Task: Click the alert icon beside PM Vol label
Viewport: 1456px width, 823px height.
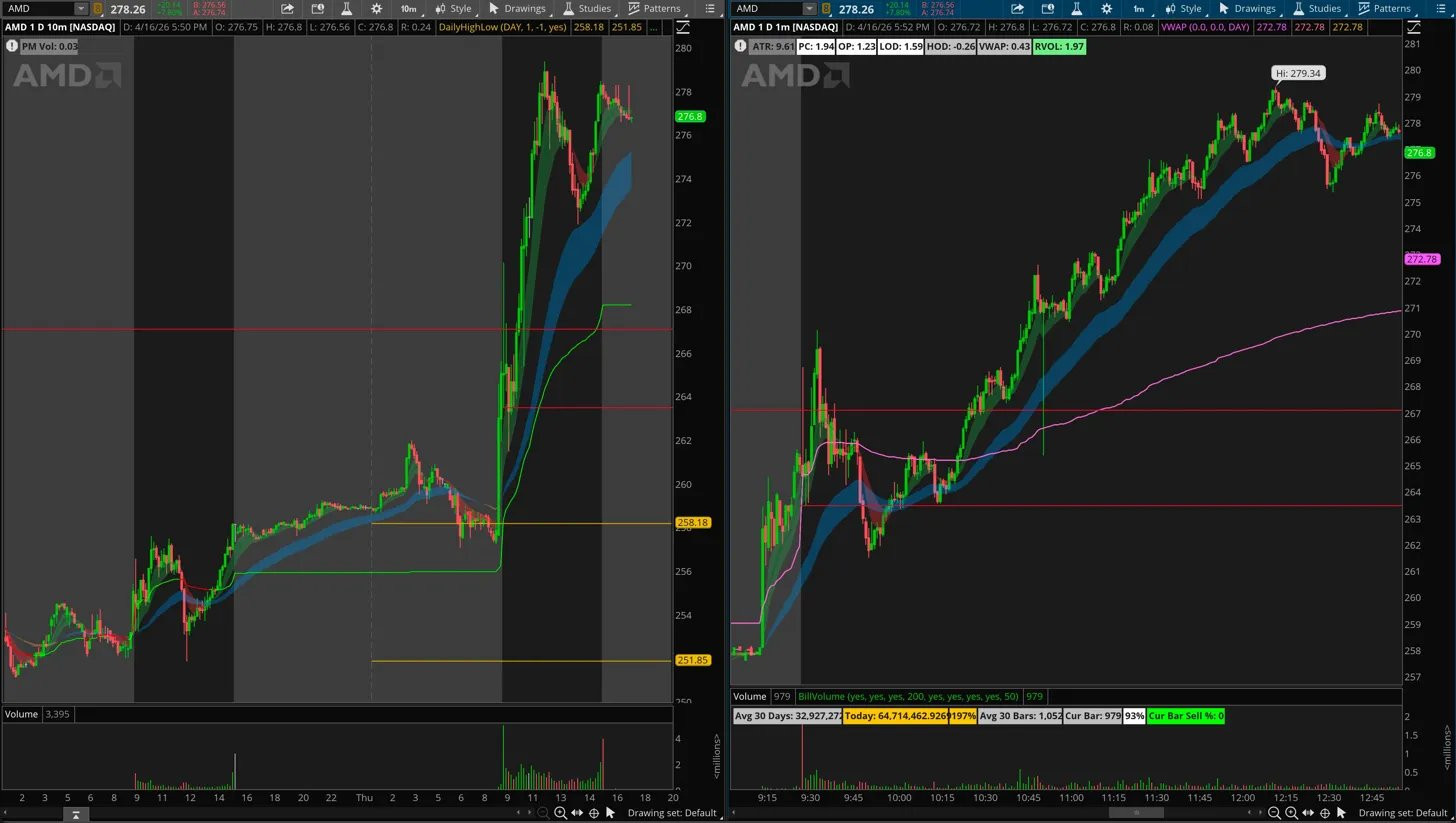Action: (x=11, y=46)
